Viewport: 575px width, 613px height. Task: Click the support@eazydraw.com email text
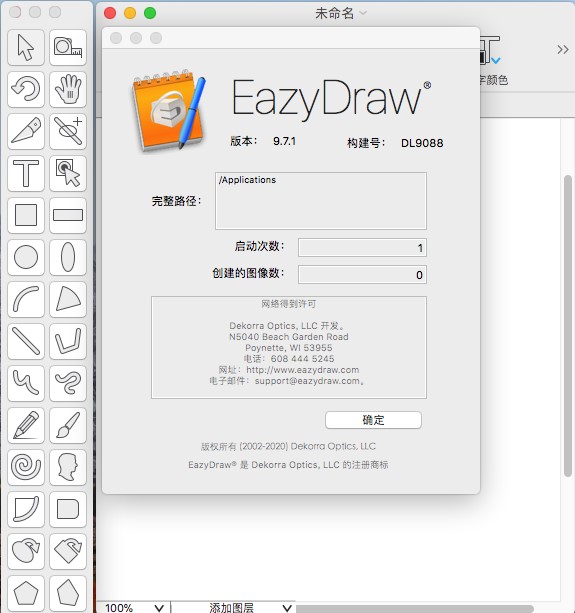307,381
